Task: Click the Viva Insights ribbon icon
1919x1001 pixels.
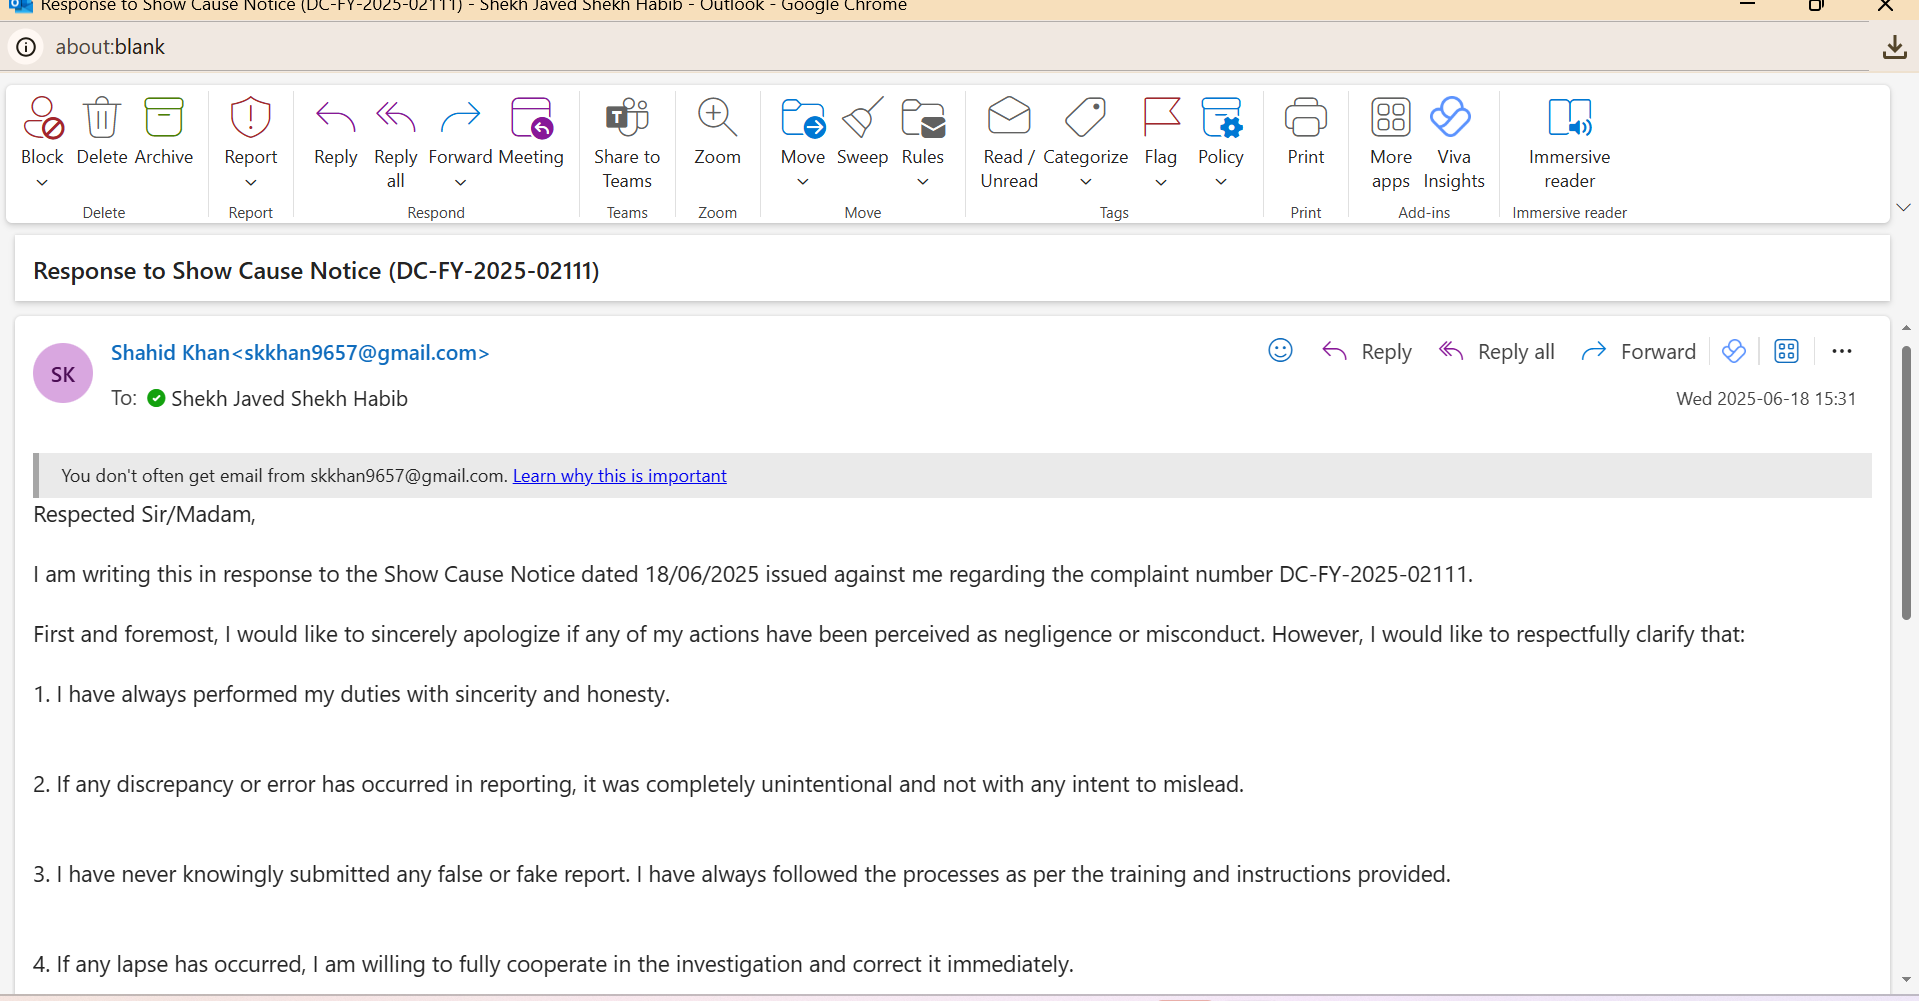Action: [x=1451, y=119]
